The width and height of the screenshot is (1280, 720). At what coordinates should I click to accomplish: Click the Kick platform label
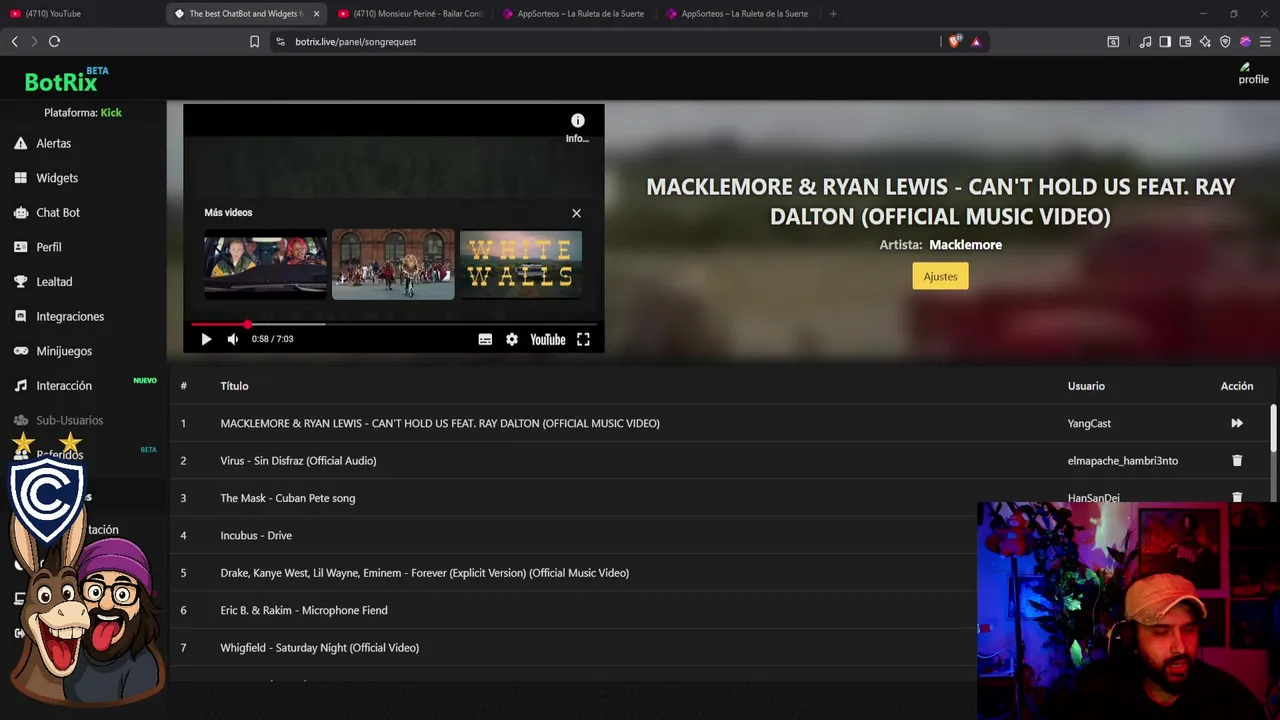(x=111, y=113)
